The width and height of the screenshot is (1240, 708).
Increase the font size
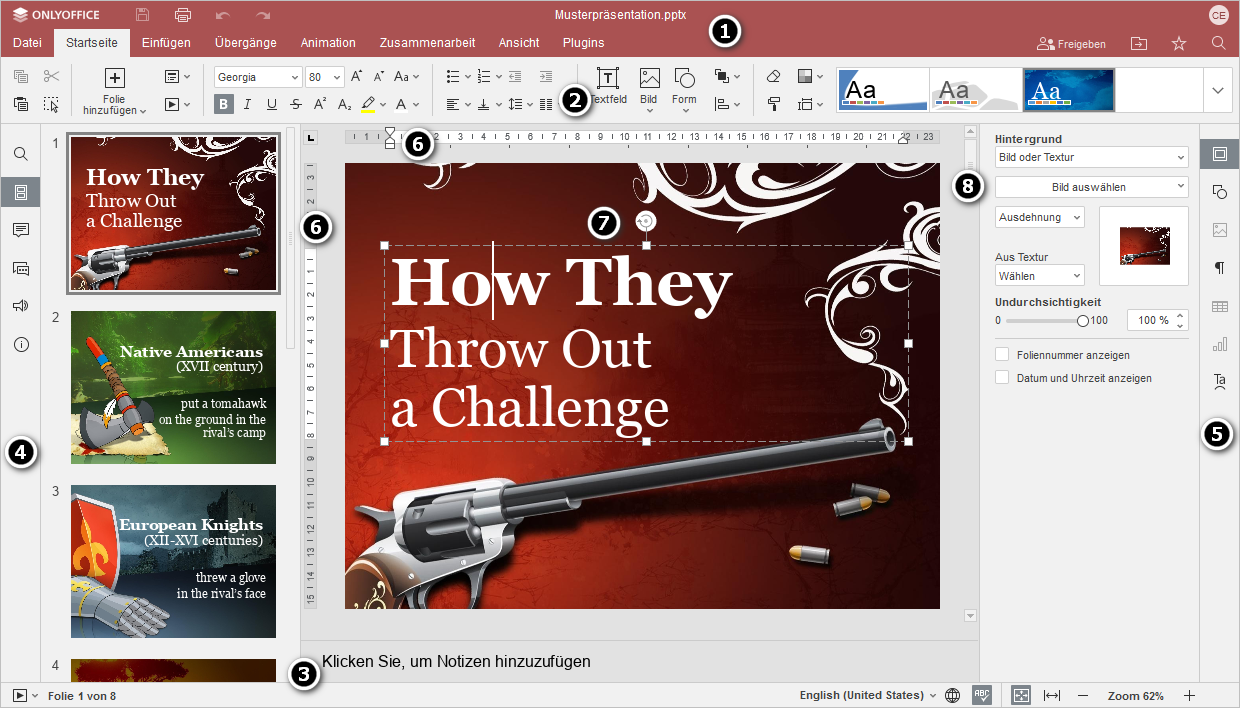pos(357,76)
